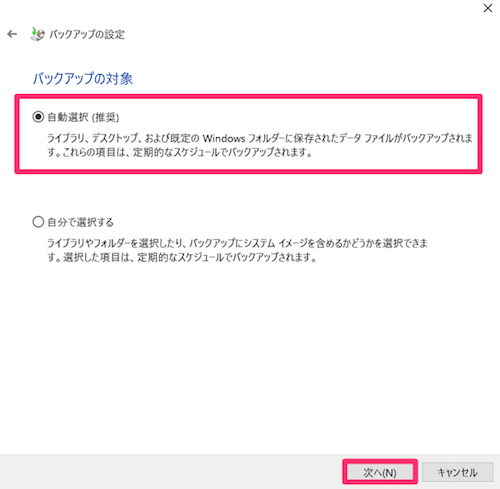This screenshot has width=500, height=489.
Task: Click the gray footer bar beside 次へ(N)
Action: point(167,472)
